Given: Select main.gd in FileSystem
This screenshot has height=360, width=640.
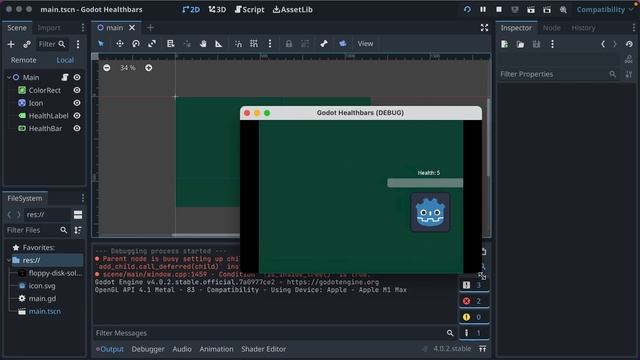Looking at the screenshot, I should coord(42,298).
